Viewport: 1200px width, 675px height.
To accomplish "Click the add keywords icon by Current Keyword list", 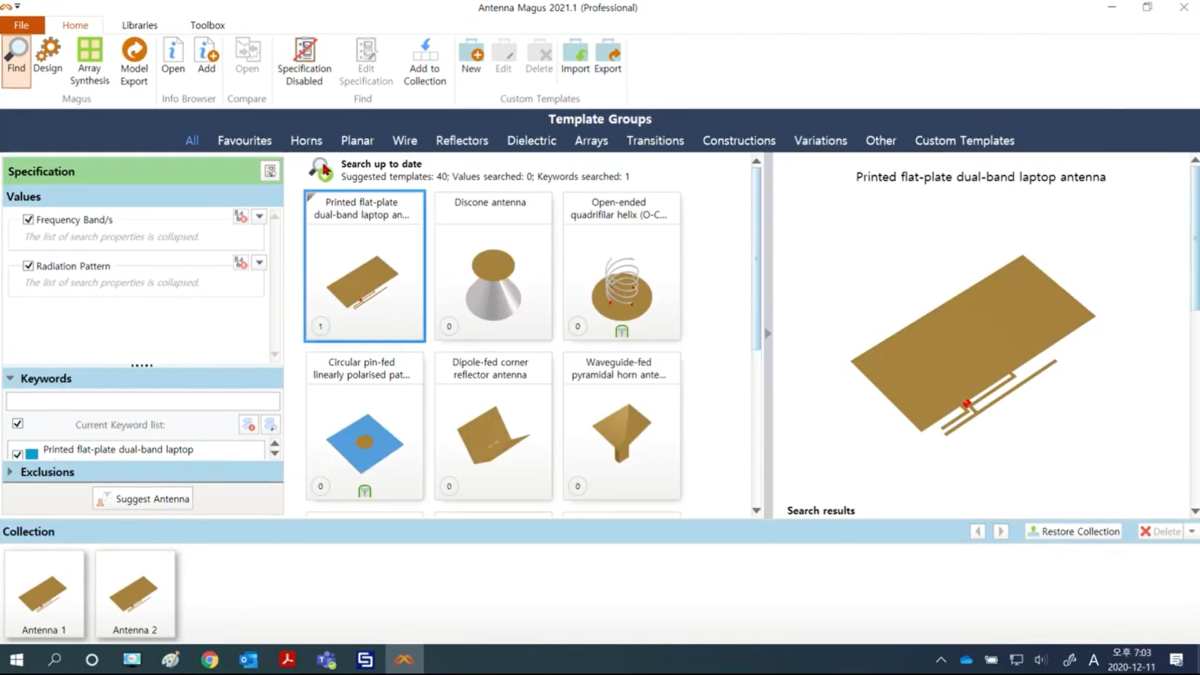I will tap(270, 425).
